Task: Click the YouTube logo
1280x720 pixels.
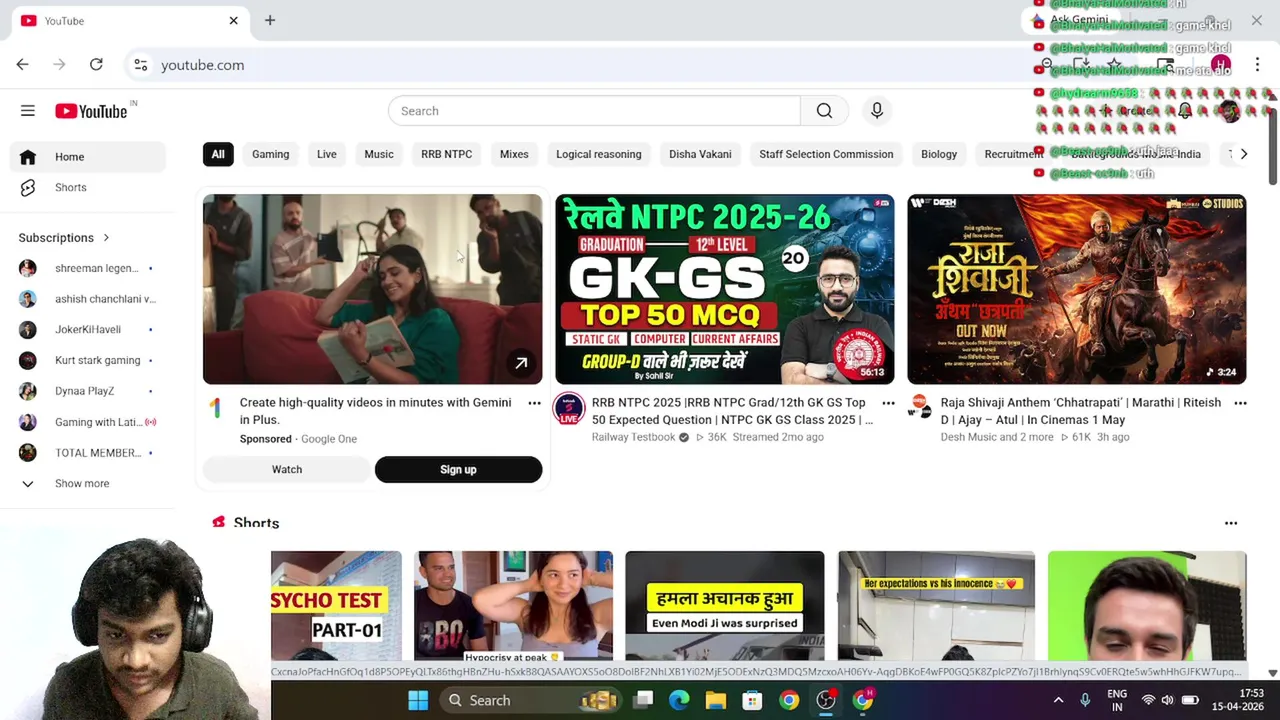Action: (91, 111)
